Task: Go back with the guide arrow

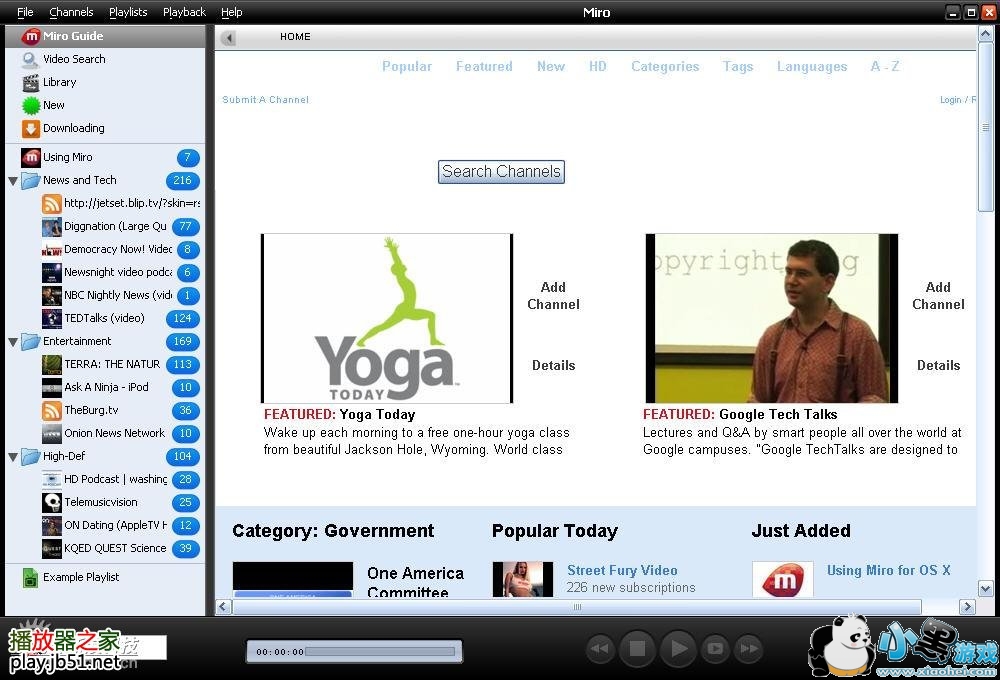Action: click(228, 38)
